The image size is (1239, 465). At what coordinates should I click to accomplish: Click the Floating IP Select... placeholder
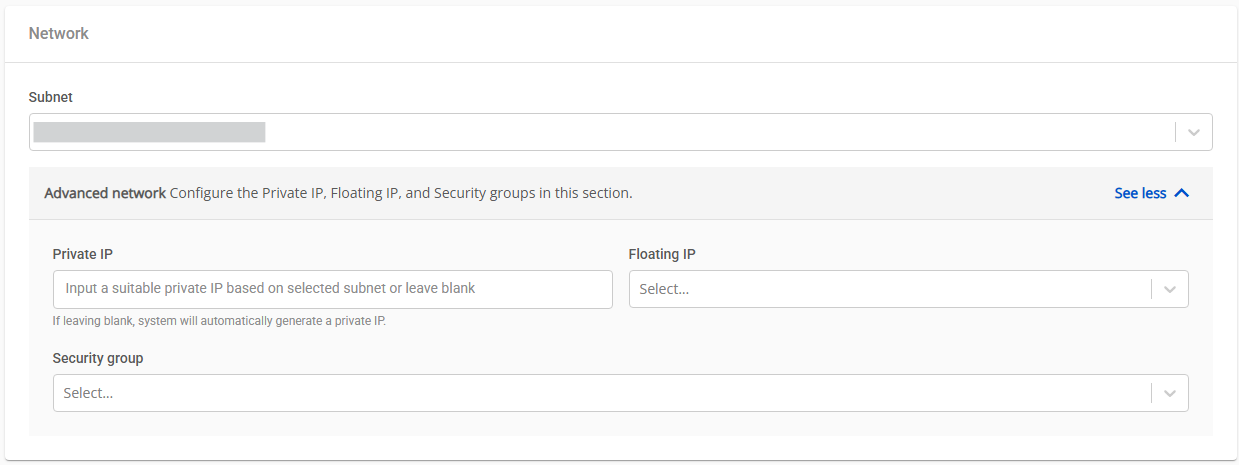[x=665, y=289]
